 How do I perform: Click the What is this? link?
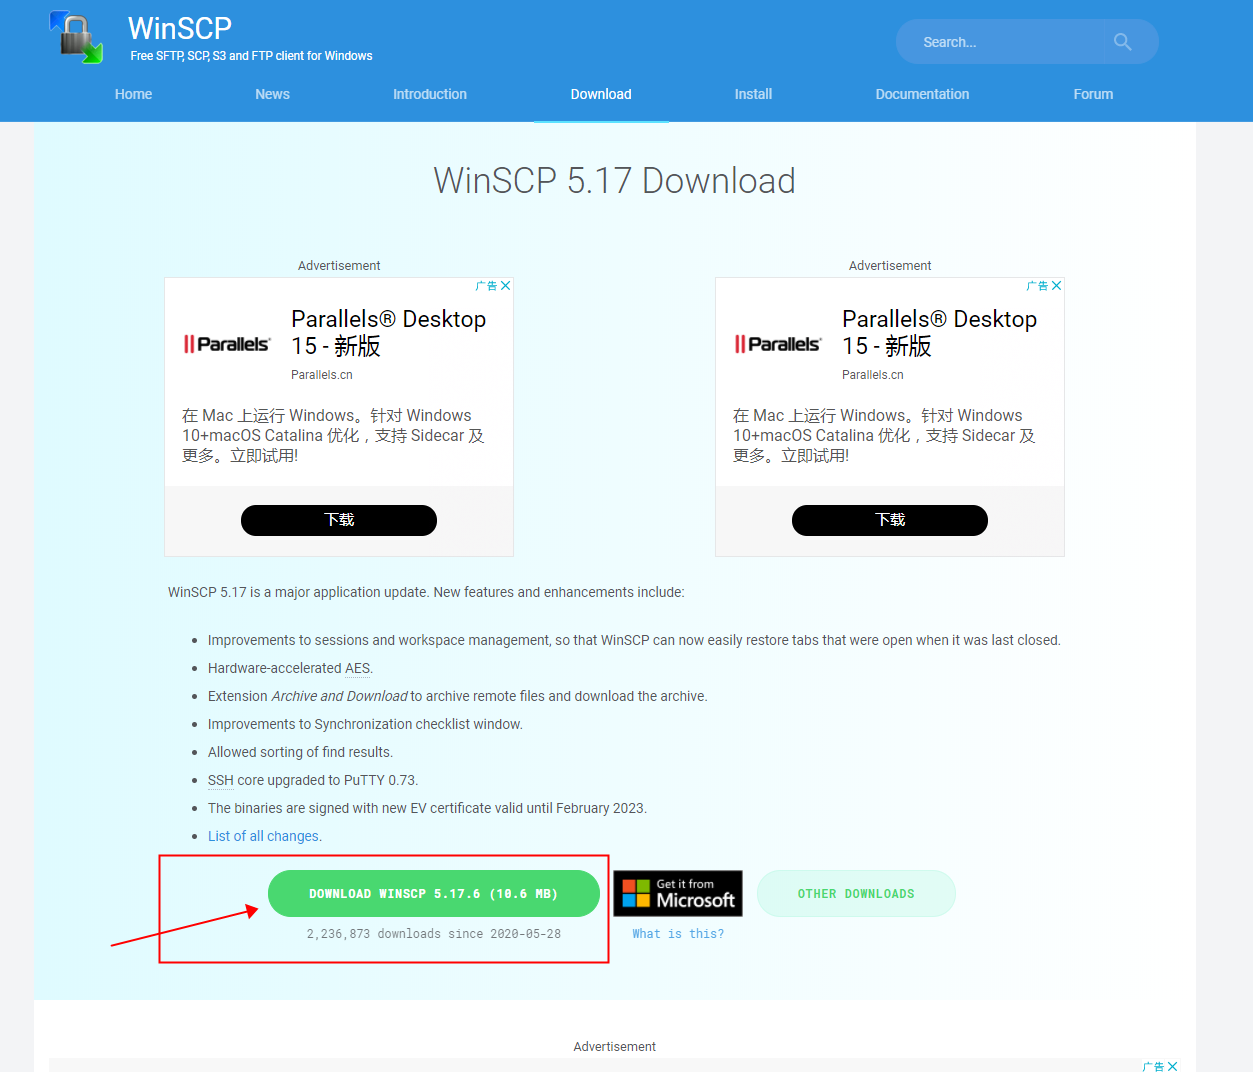678,934
